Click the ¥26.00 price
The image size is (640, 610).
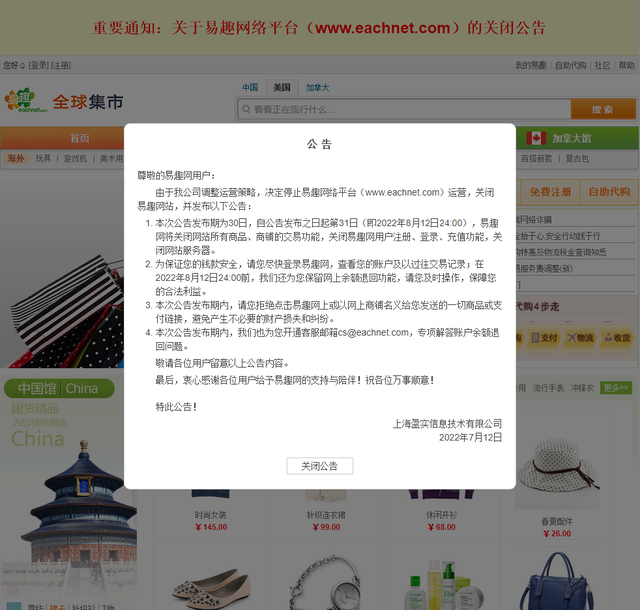tap(557, 534)
